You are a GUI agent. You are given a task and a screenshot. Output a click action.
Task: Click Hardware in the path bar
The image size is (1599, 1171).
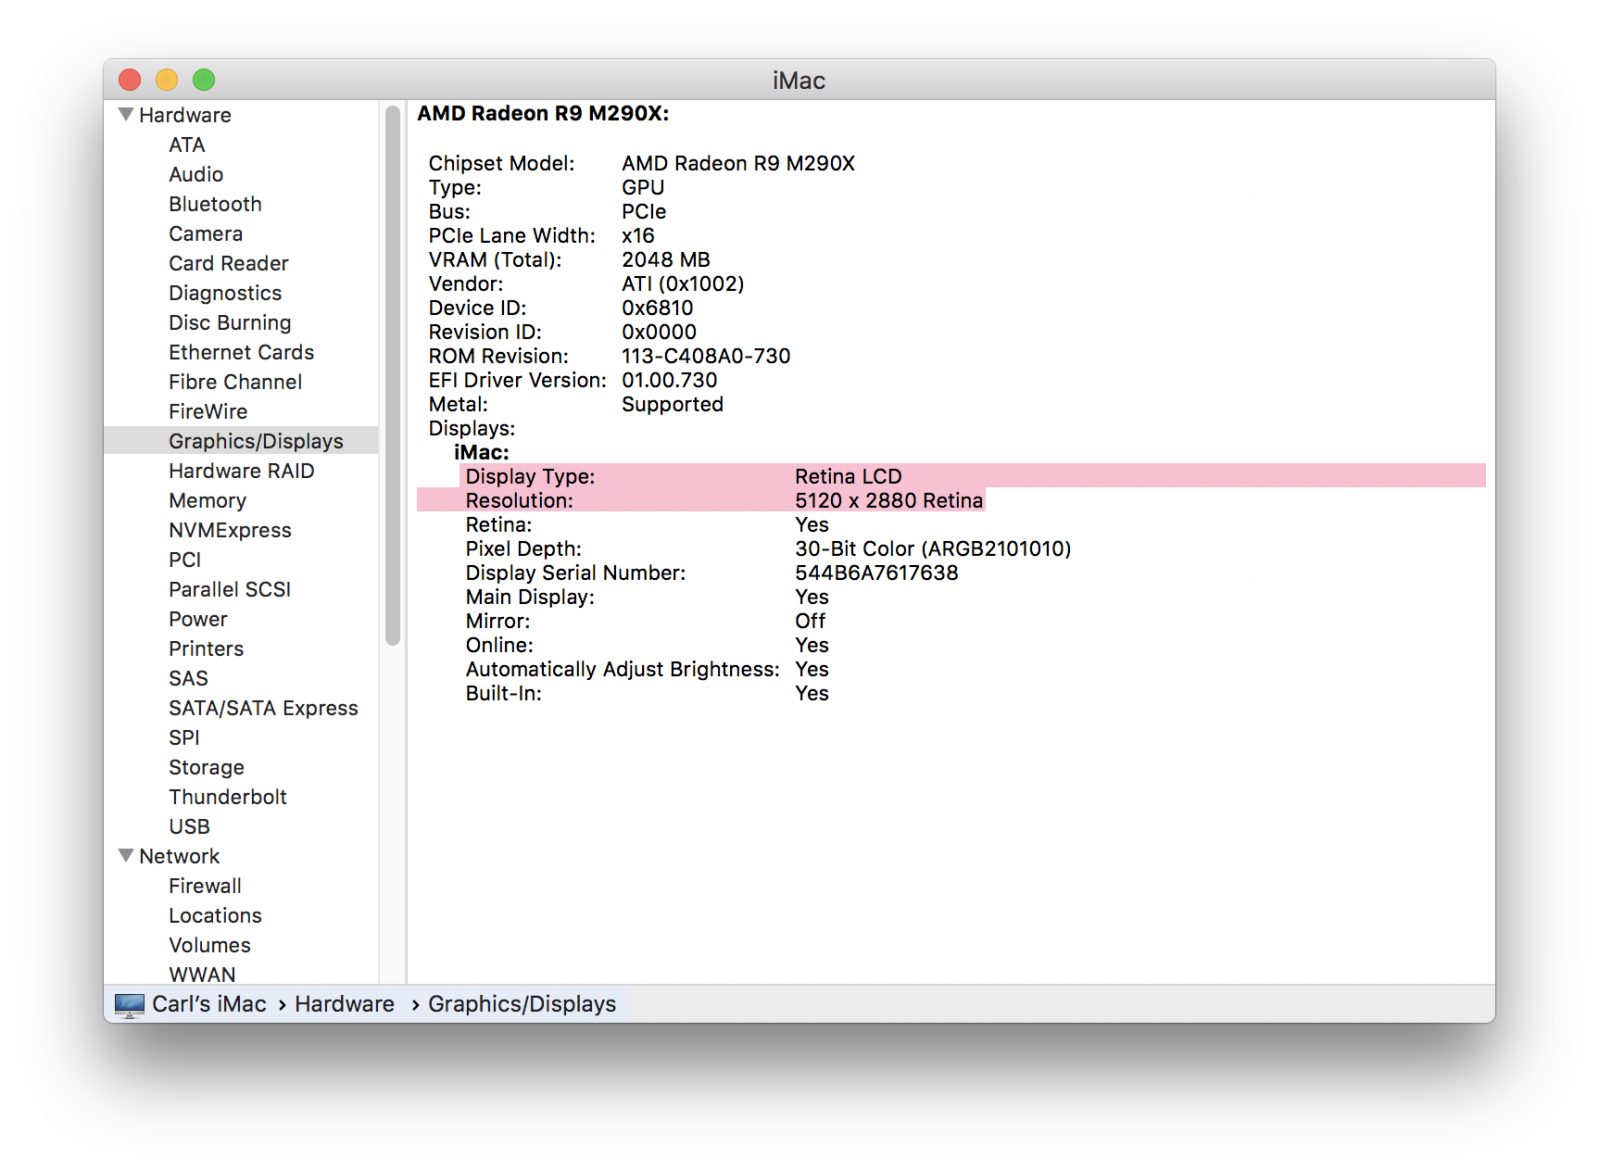pos(344,1004)
